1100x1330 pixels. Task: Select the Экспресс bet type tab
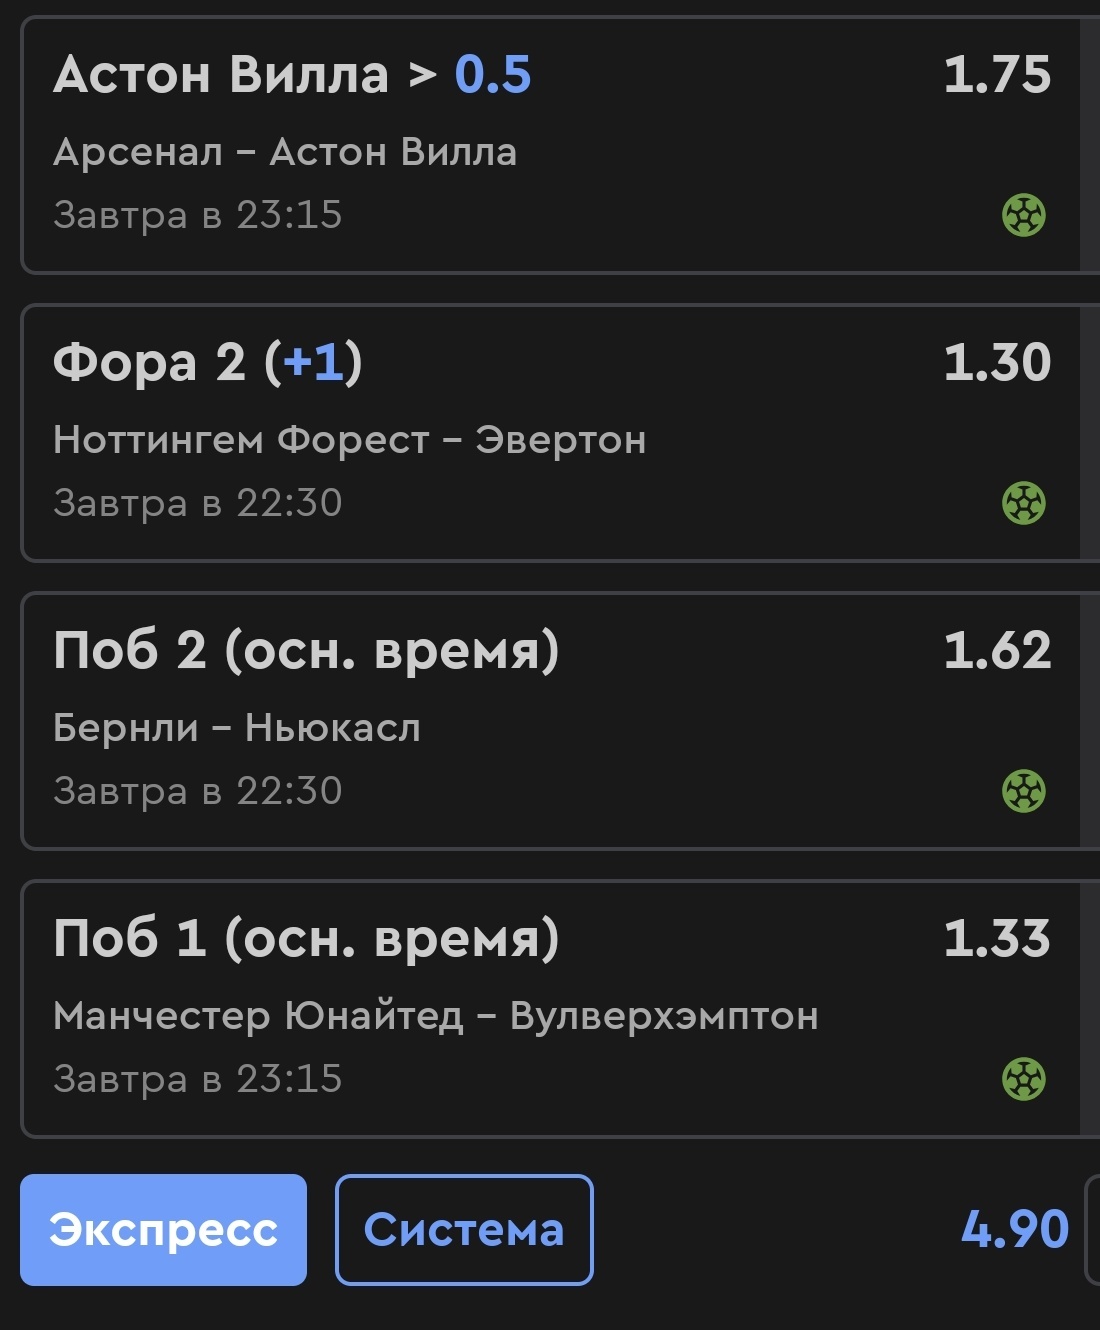[x=163, y=1229]
